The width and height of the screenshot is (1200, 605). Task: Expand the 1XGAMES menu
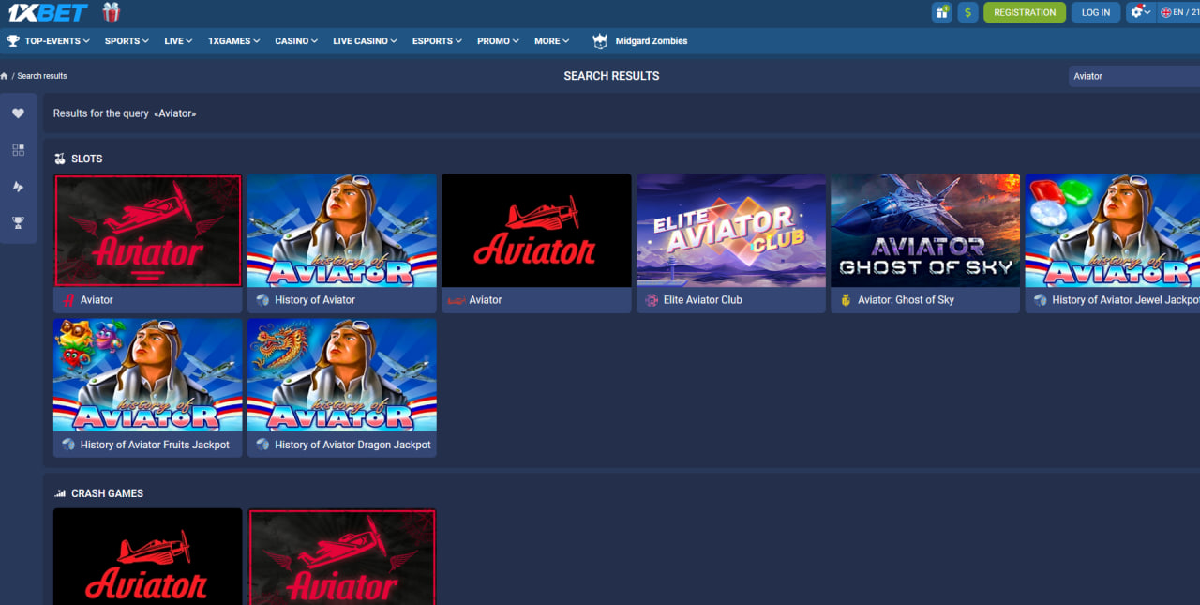pyautogui.click(x=234, y=41)
